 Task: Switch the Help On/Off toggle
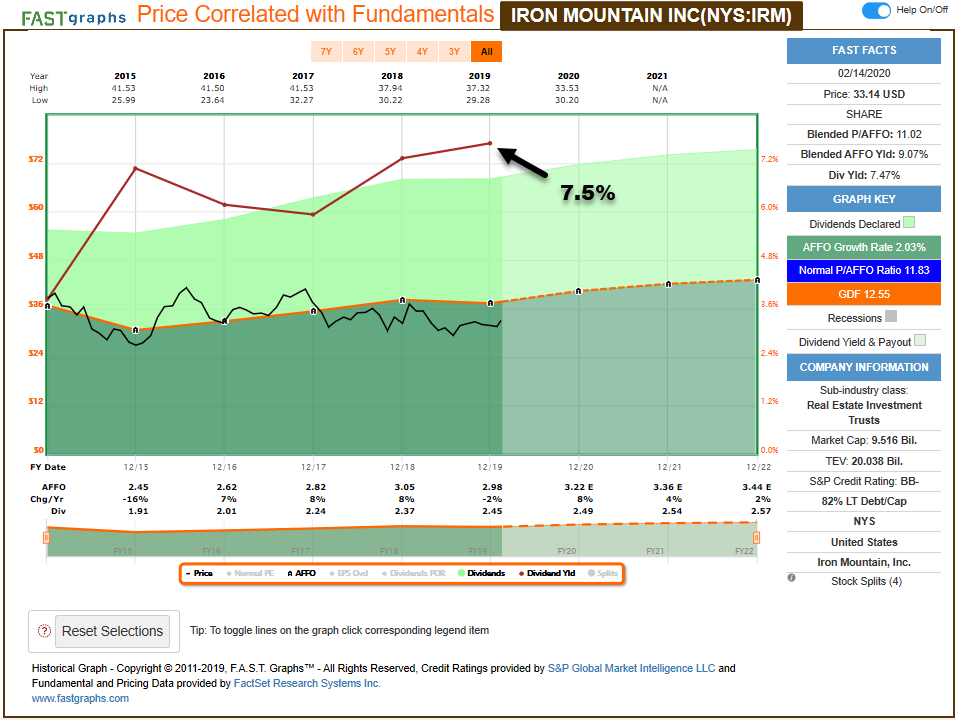(878, 10)
